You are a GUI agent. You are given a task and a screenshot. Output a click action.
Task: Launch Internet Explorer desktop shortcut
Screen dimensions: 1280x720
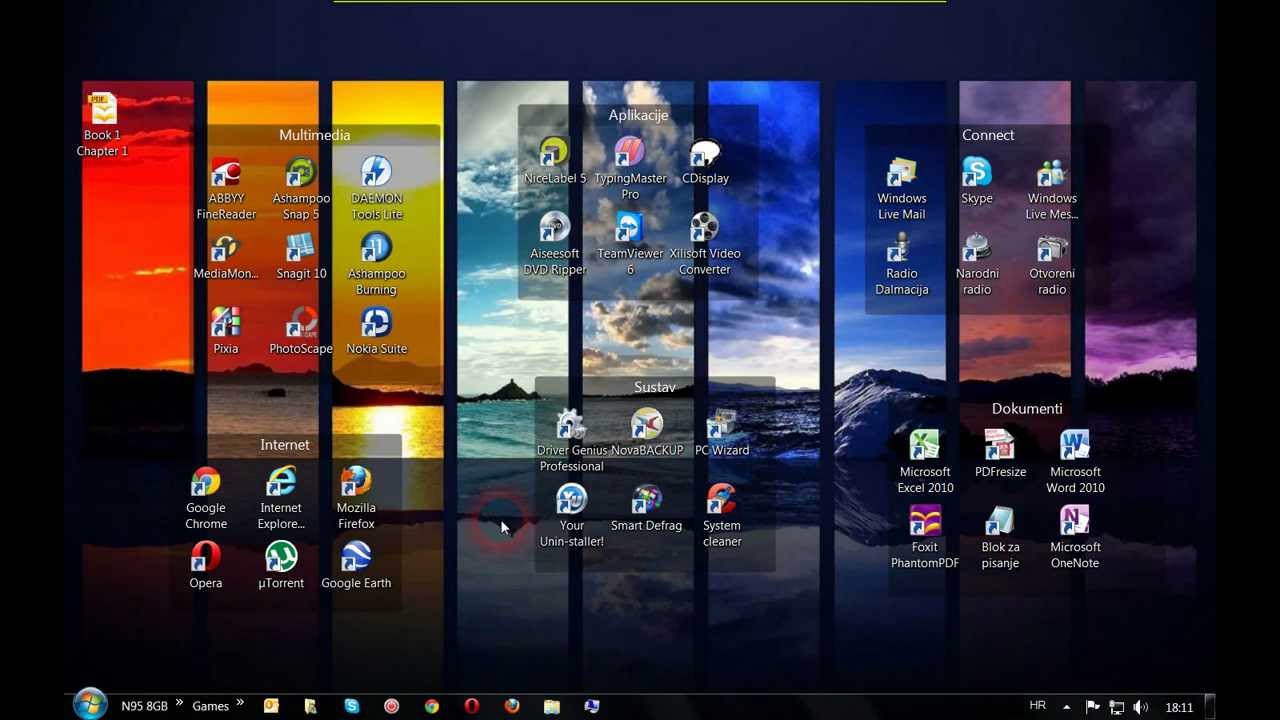(281, 498)
